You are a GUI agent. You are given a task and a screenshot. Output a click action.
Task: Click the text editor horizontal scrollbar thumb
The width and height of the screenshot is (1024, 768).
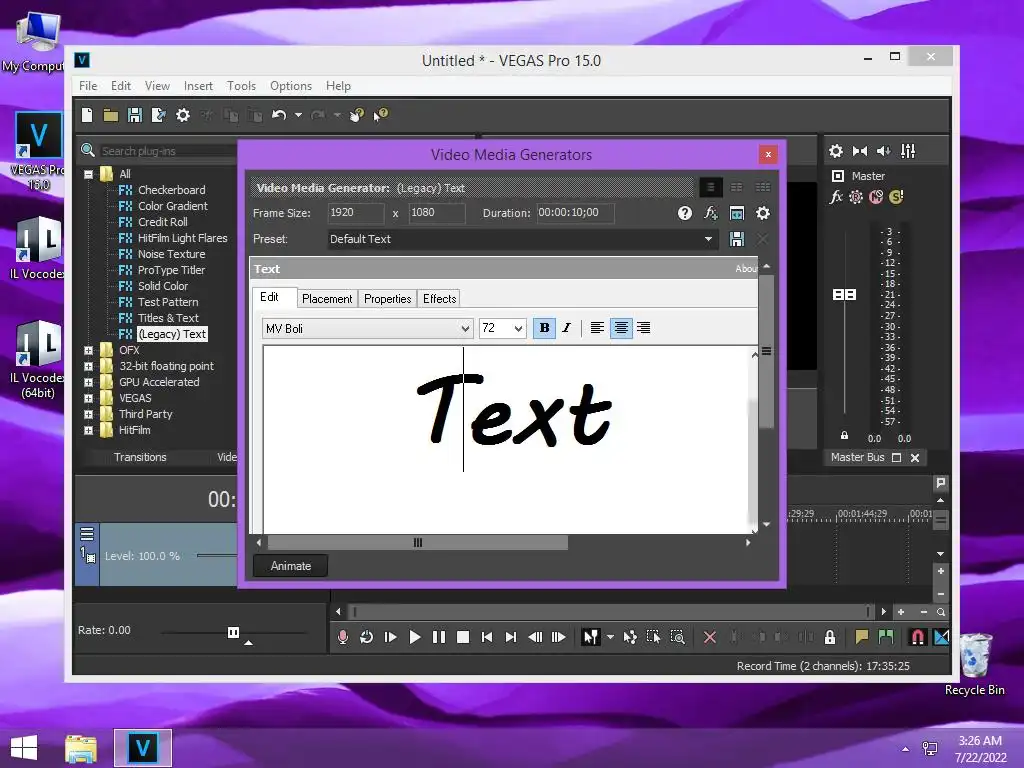coord(418,543)
